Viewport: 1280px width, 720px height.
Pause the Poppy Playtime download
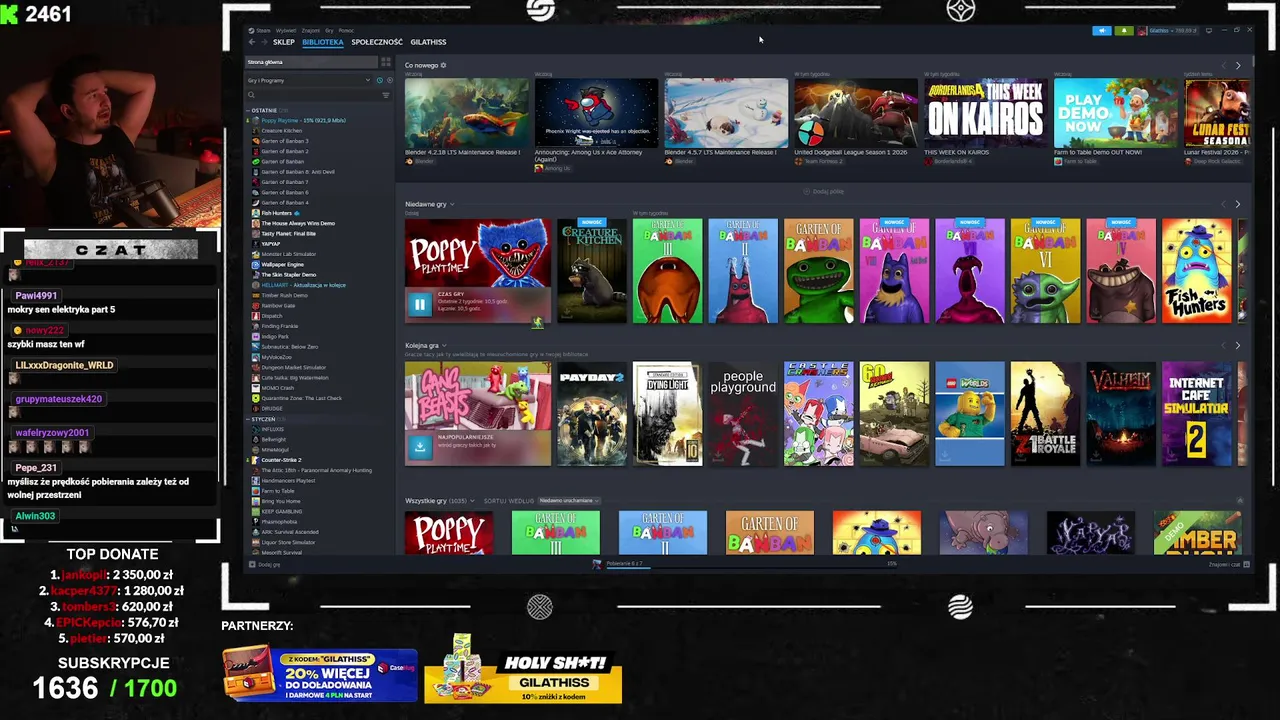(x=420, y=304)
